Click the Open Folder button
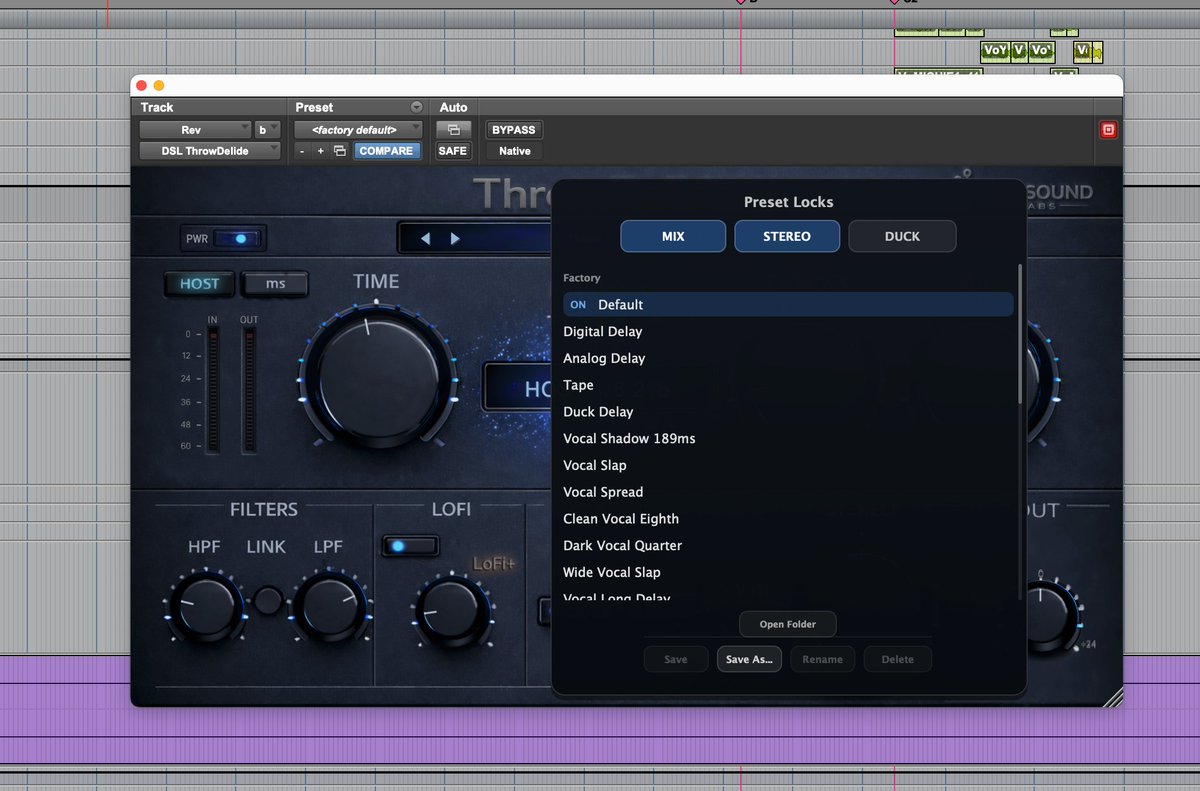 coord(788,624)
